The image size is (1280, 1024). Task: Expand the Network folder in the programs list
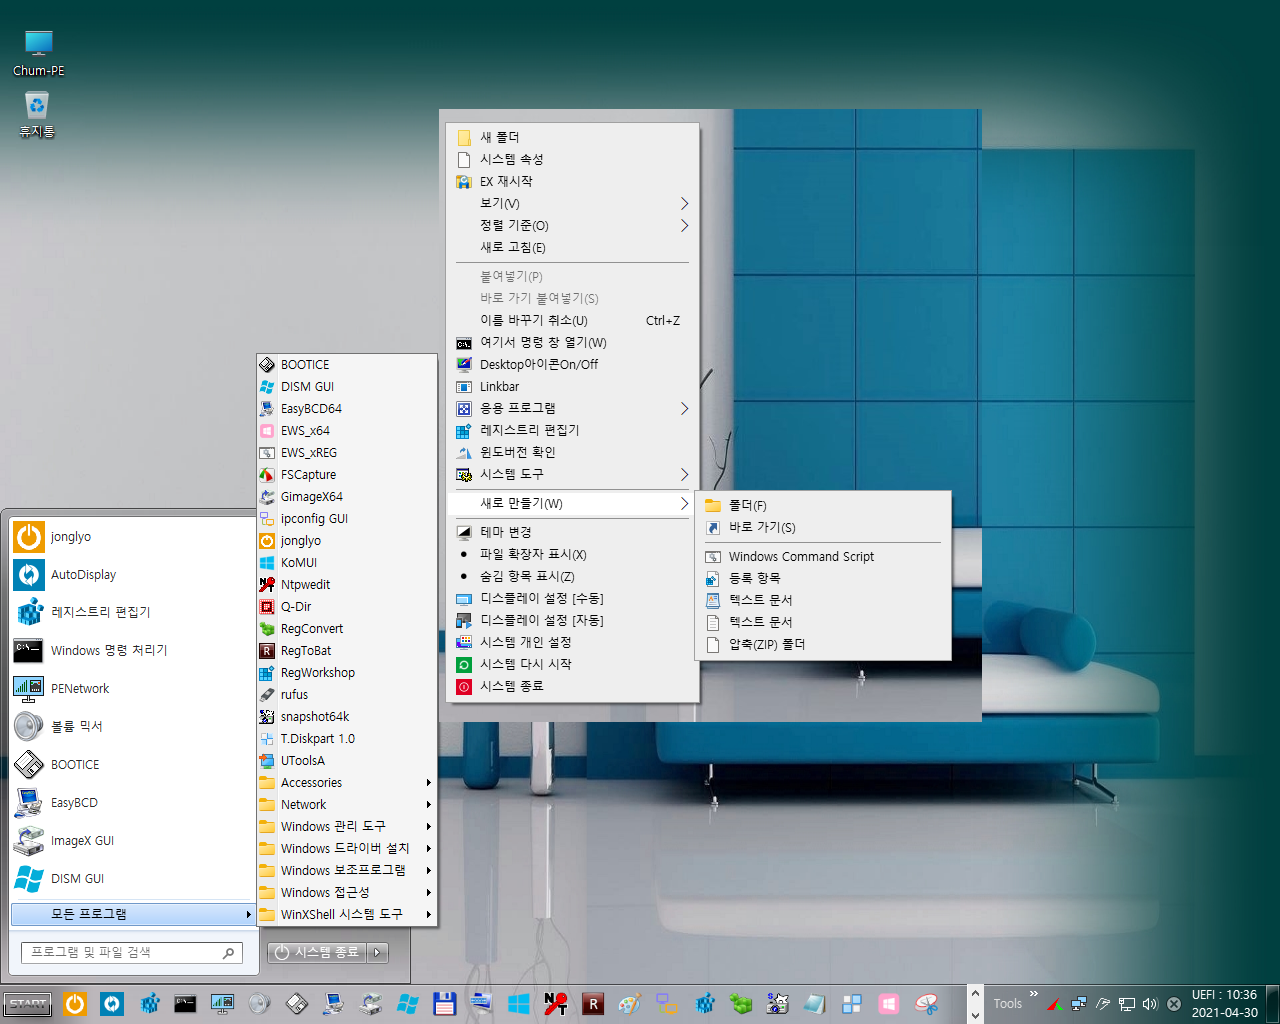click(347, 805)
